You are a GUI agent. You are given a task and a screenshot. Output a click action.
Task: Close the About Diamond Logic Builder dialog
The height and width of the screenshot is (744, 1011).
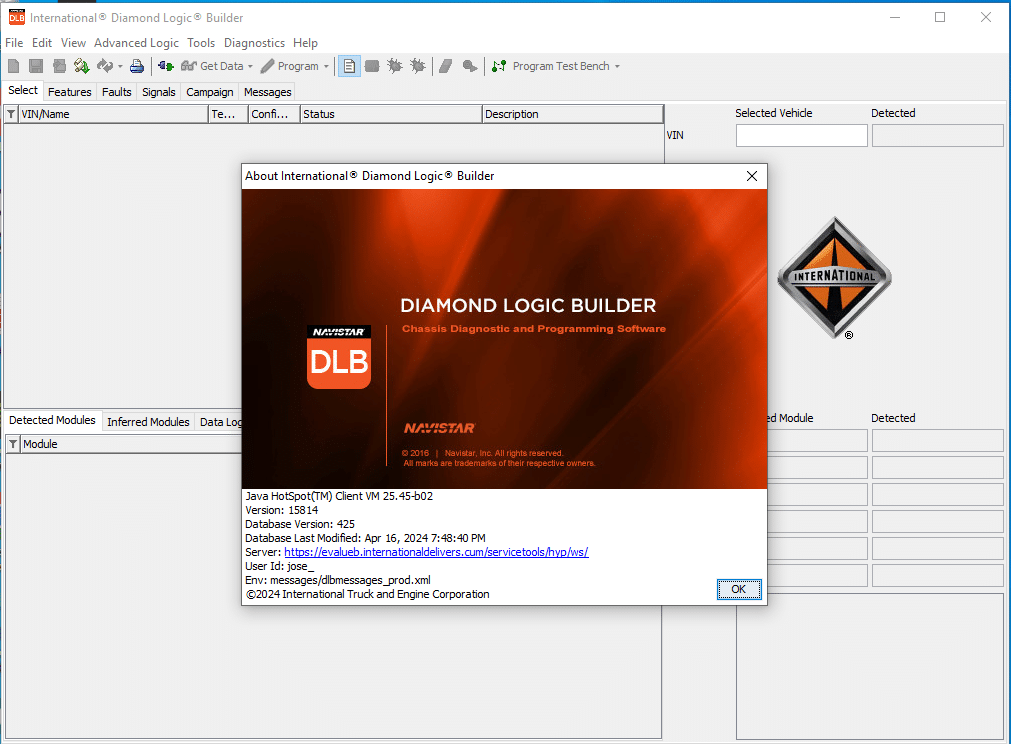[752, 176]
